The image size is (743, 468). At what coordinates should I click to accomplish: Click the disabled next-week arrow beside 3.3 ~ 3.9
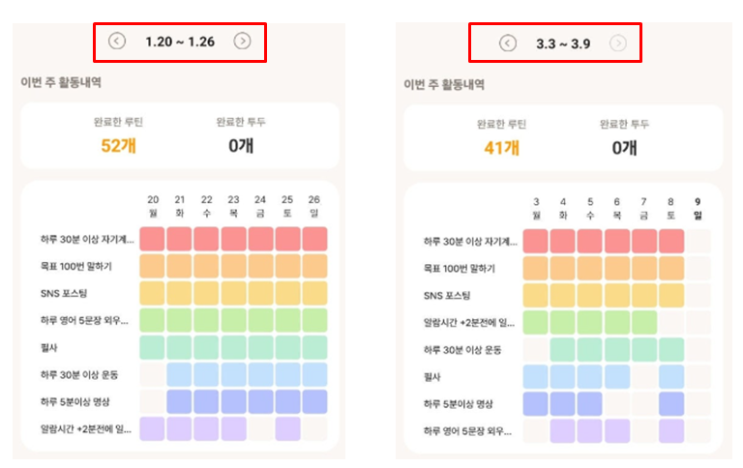click(x=619, y=43)
